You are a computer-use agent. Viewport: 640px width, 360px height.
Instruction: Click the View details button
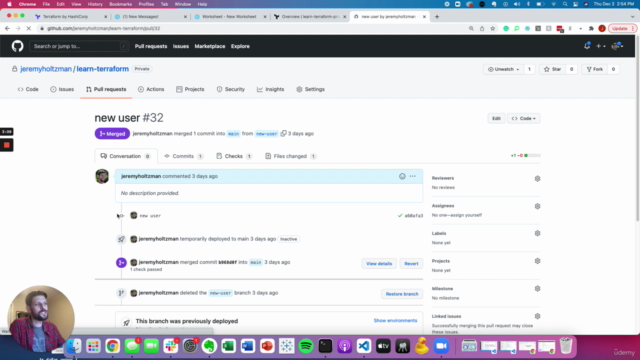(x=379, y=264)
